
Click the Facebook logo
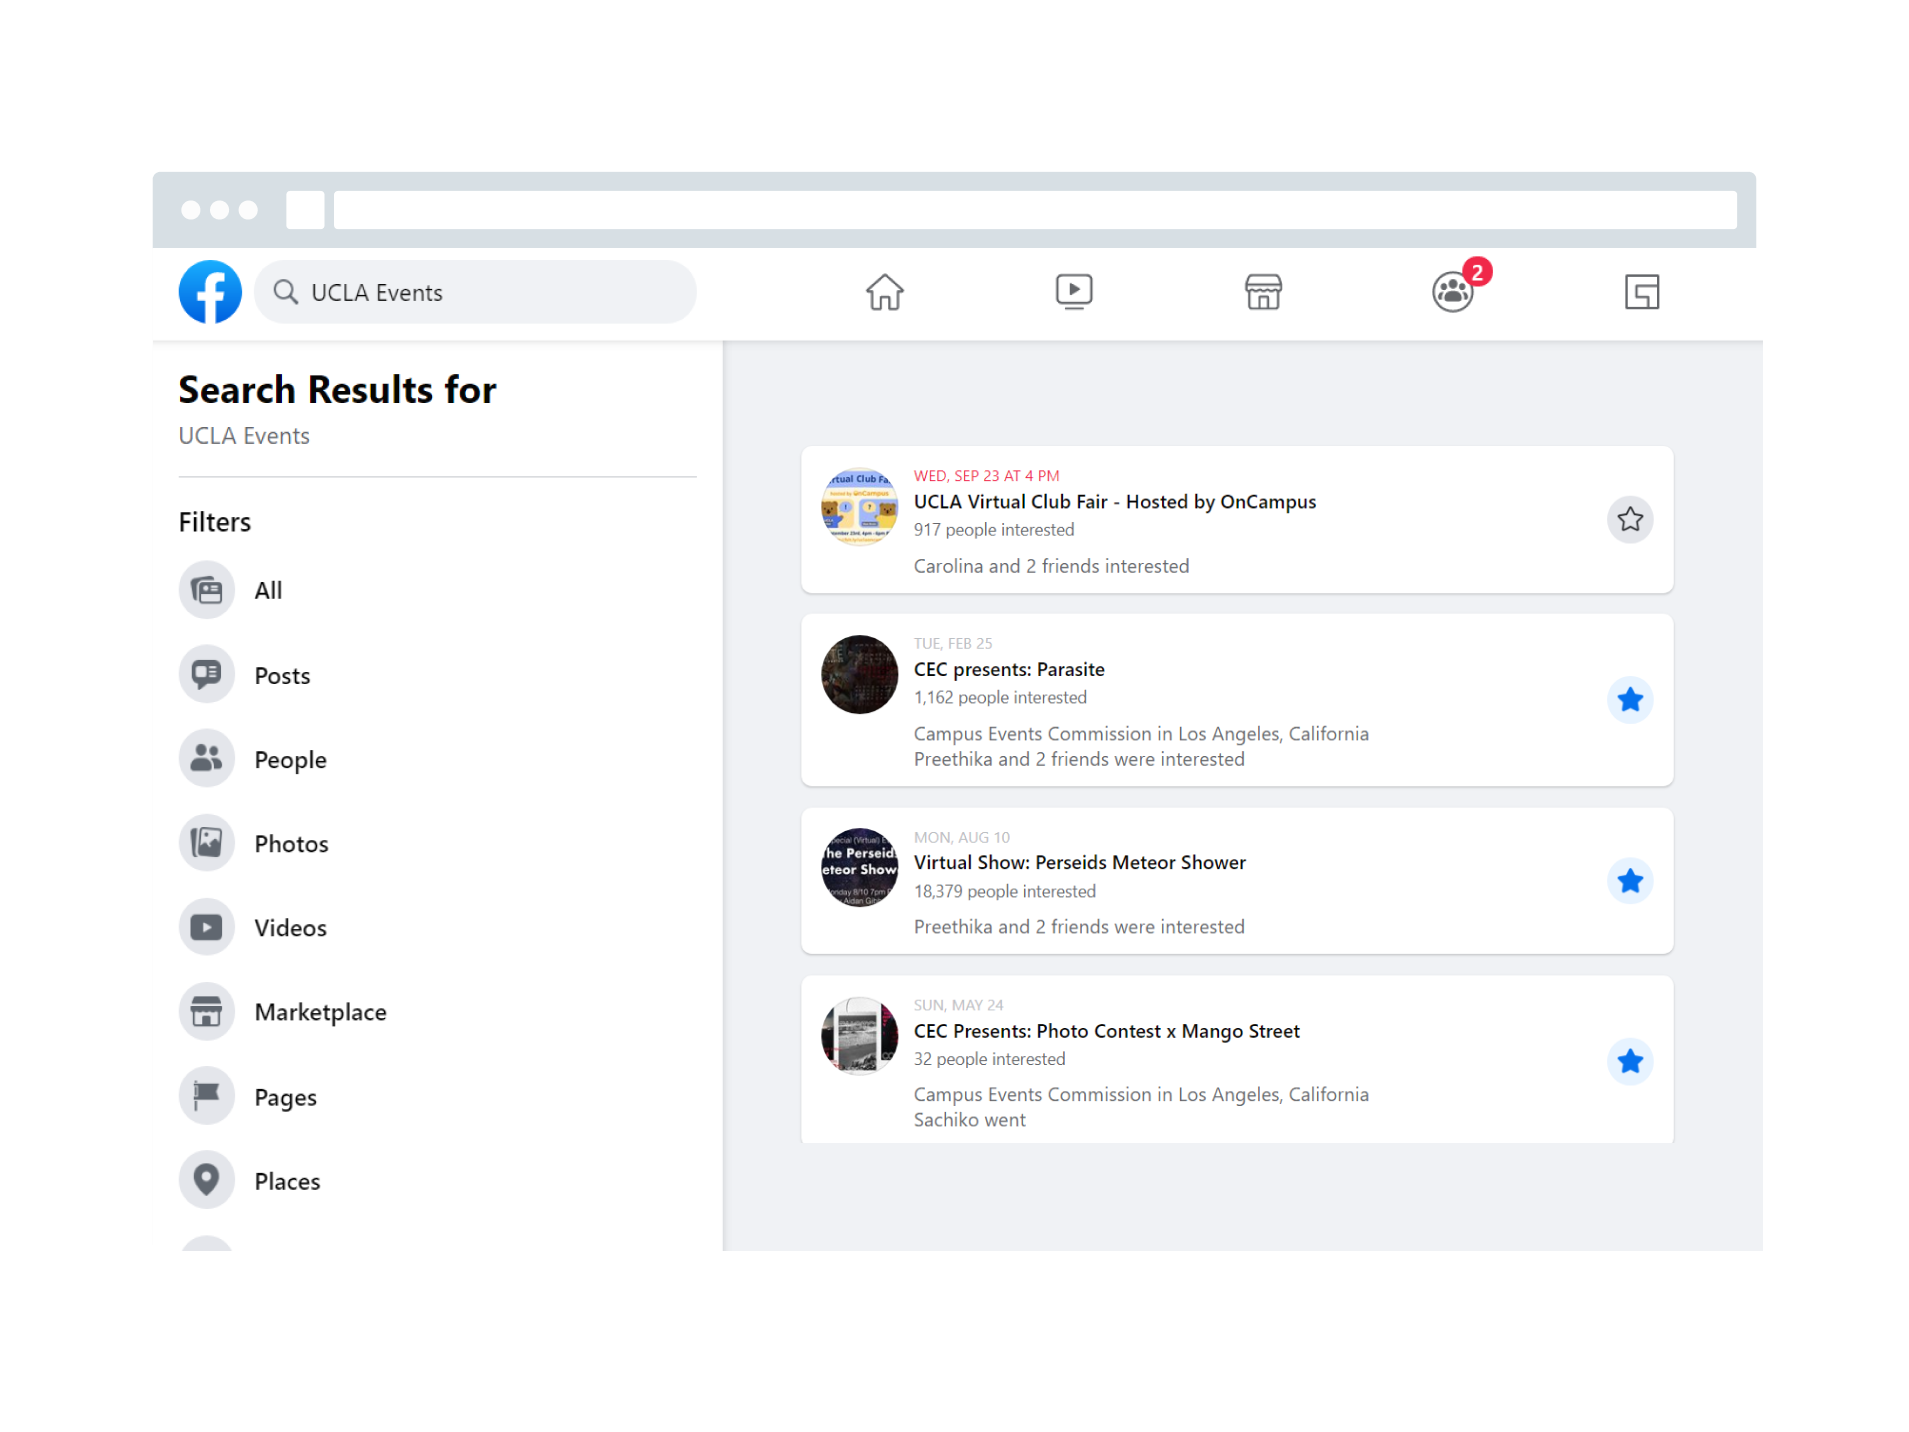point(210,292)
